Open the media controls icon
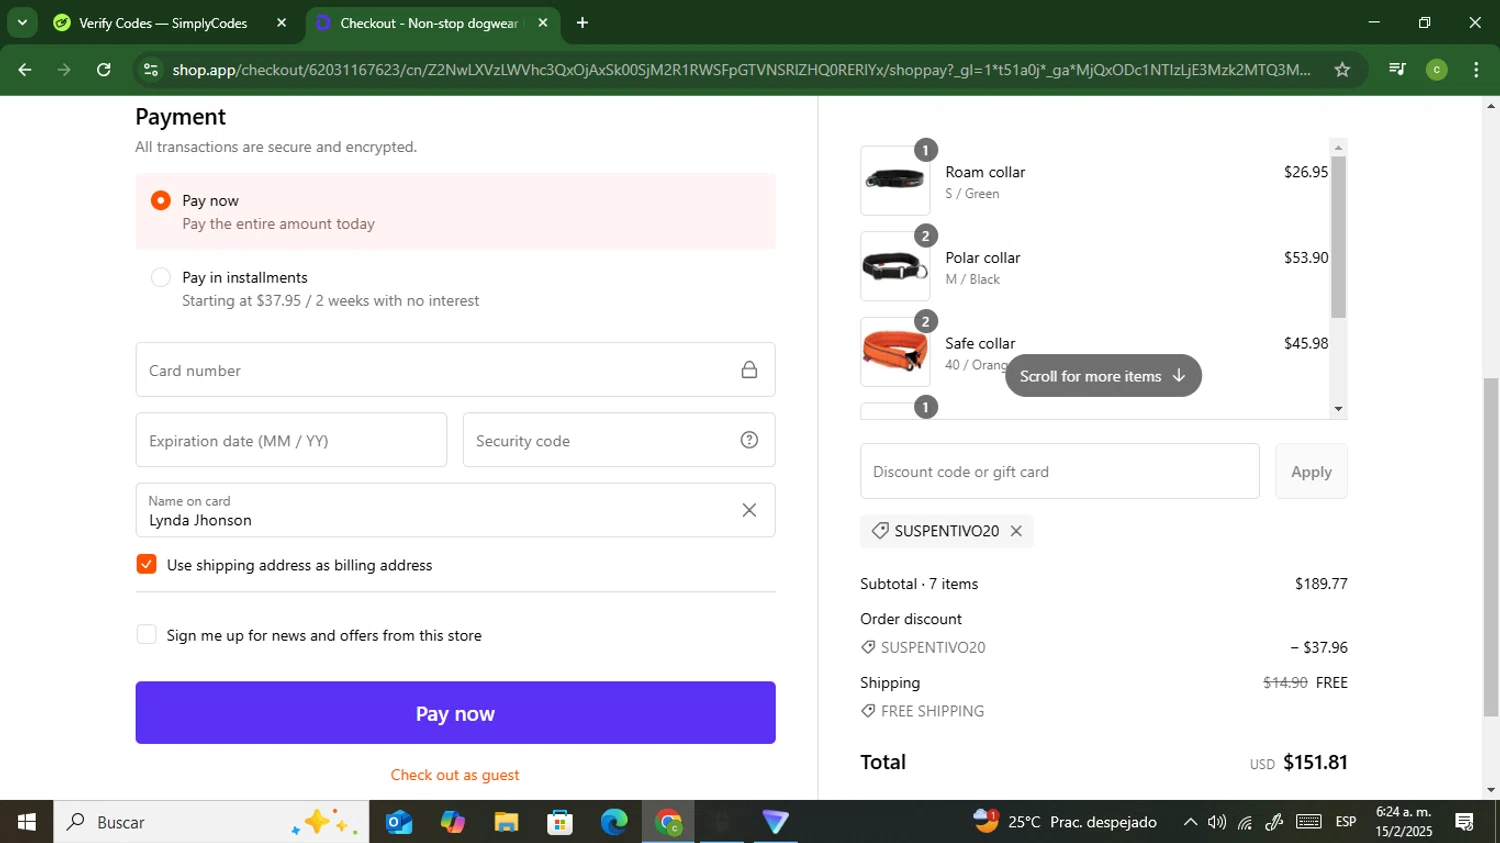The image size is (1500, 843). pyautogui.click(x=1397, y=69)
